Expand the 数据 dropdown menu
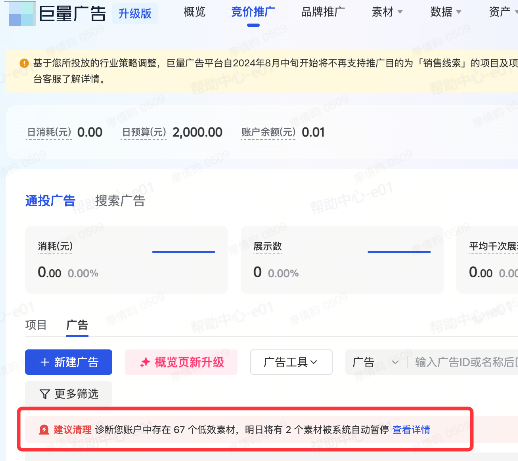The image size is (518, 461). 446,12
